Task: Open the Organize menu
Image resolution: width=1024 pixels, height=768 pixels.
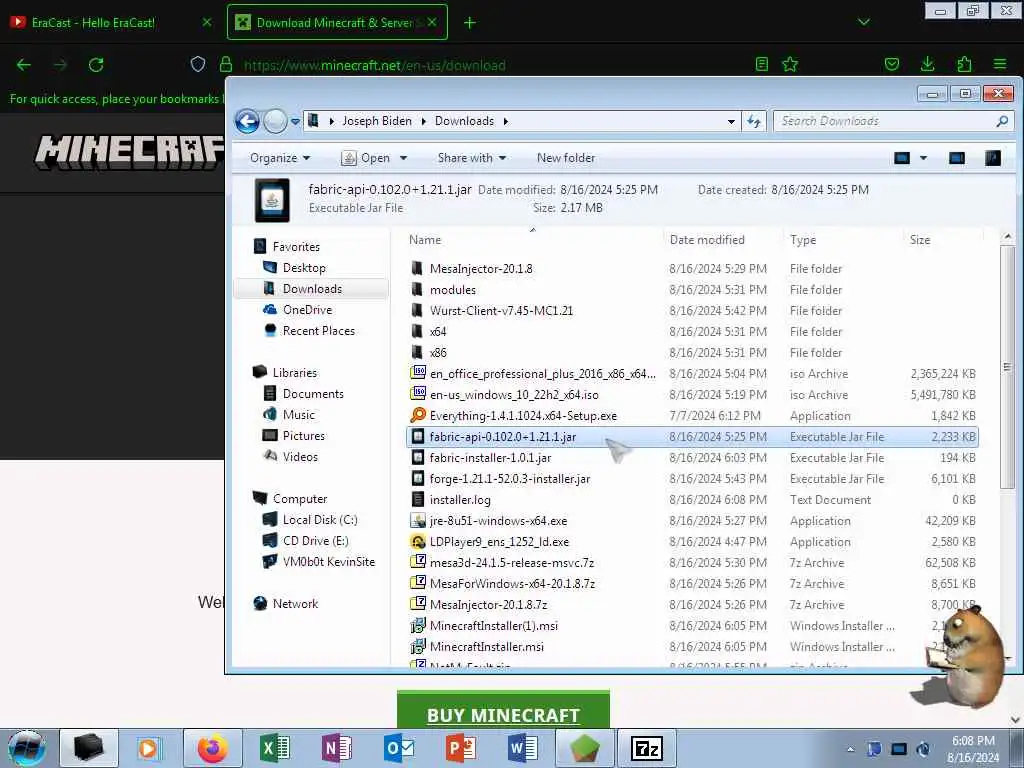Action: [x=280, y=158]
